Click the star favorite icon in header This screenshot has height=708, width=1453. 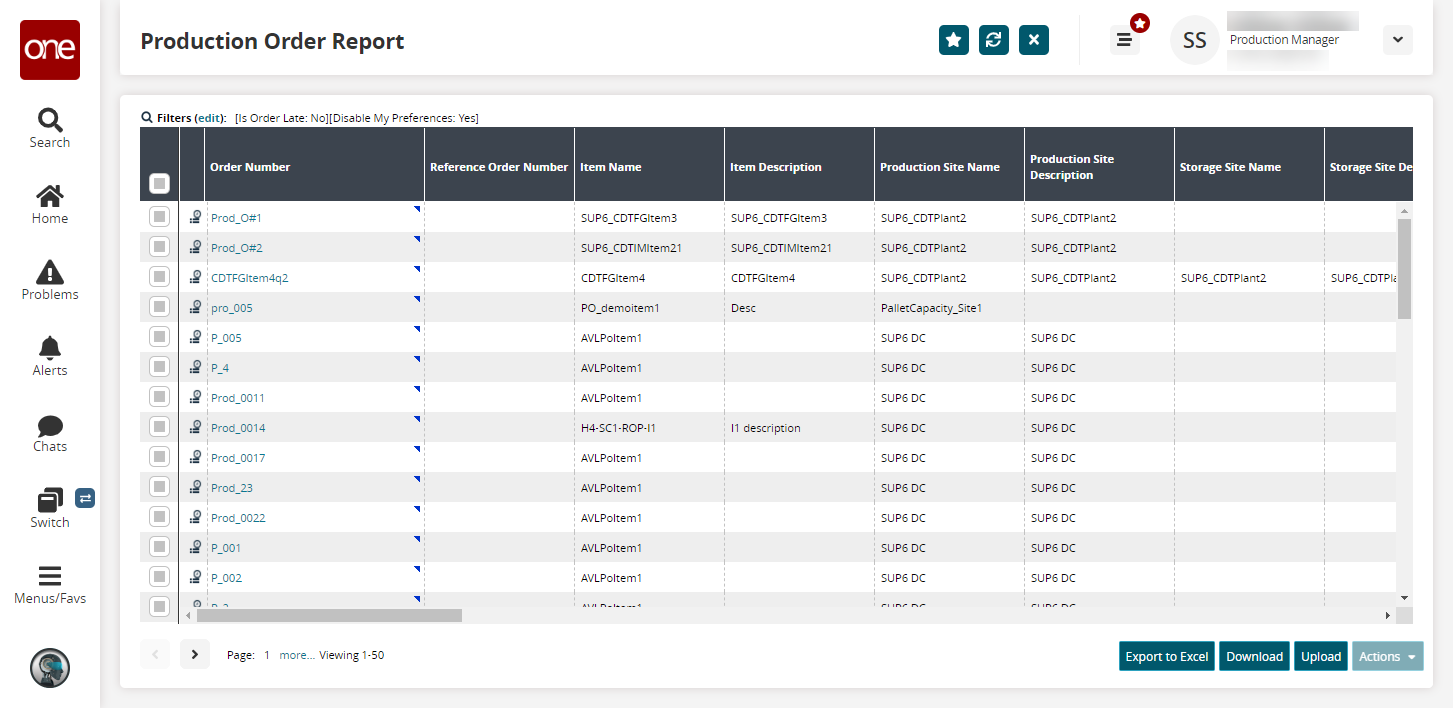954,40
